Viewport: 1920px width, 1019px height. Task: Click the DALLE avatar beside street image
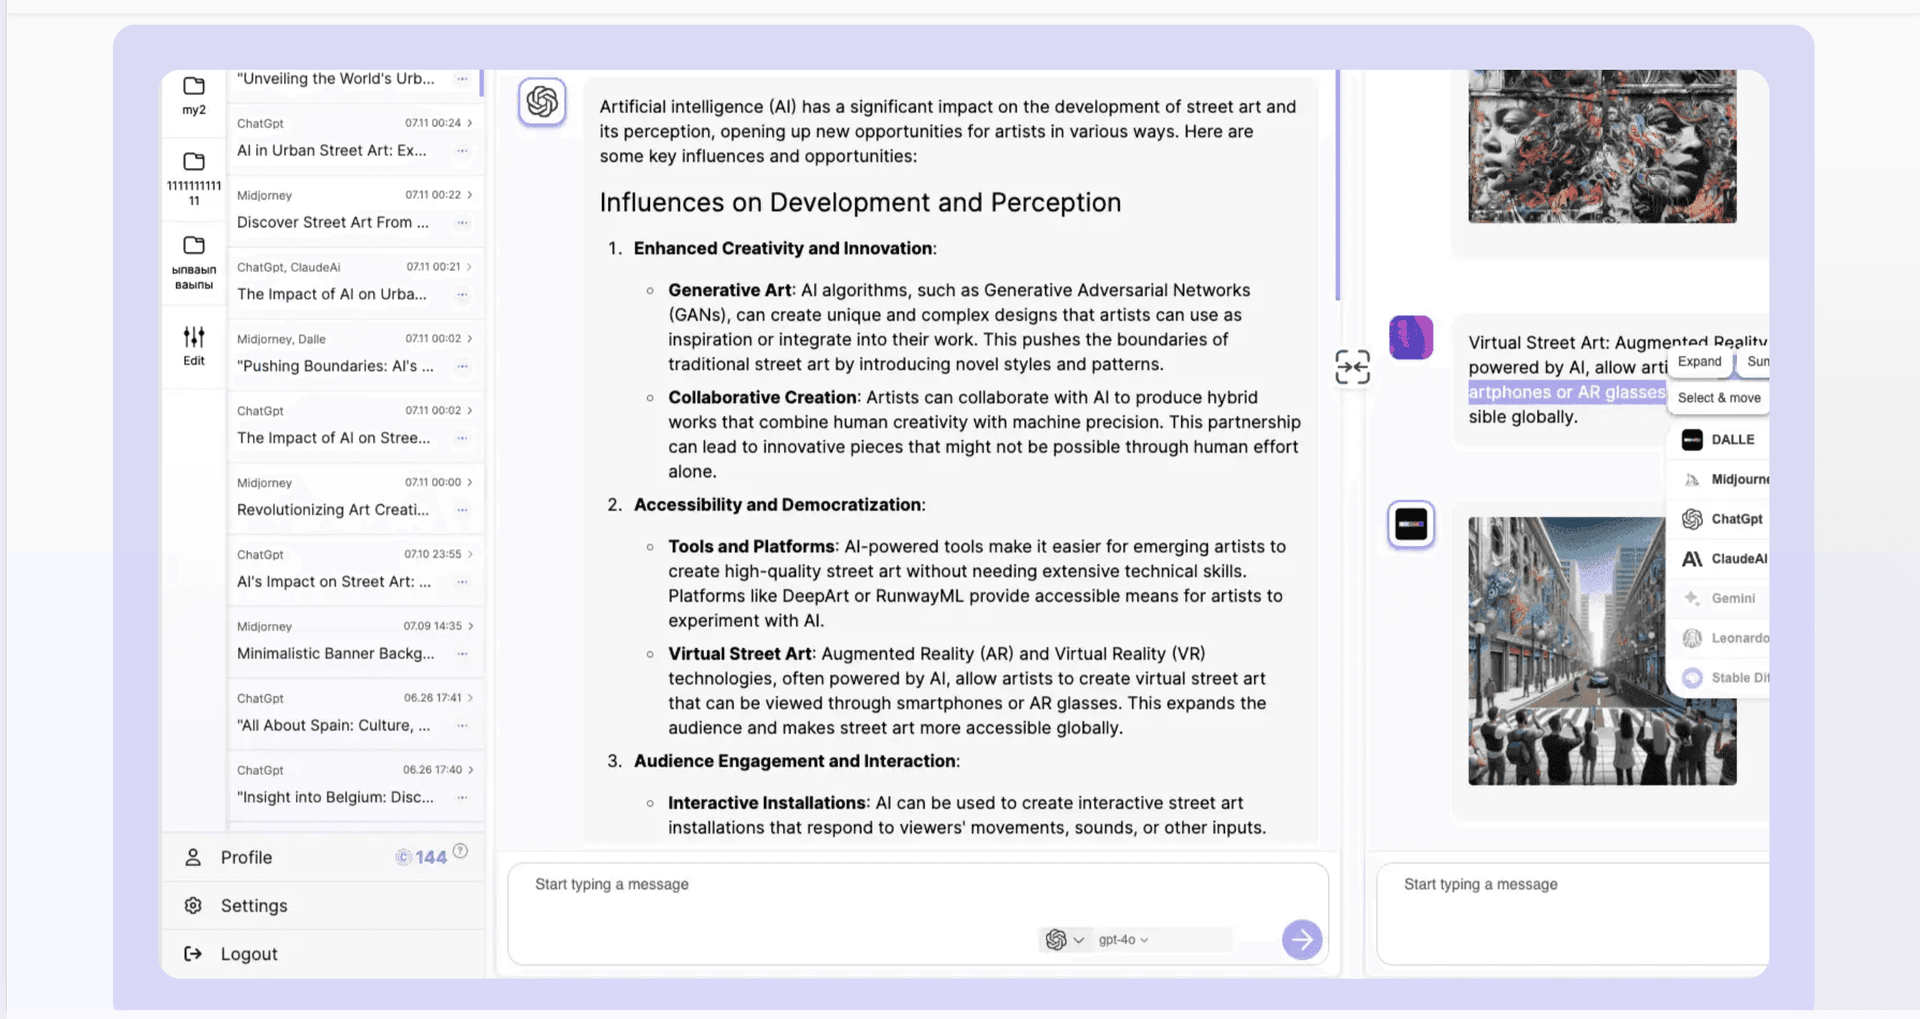tap(1411, 524)
